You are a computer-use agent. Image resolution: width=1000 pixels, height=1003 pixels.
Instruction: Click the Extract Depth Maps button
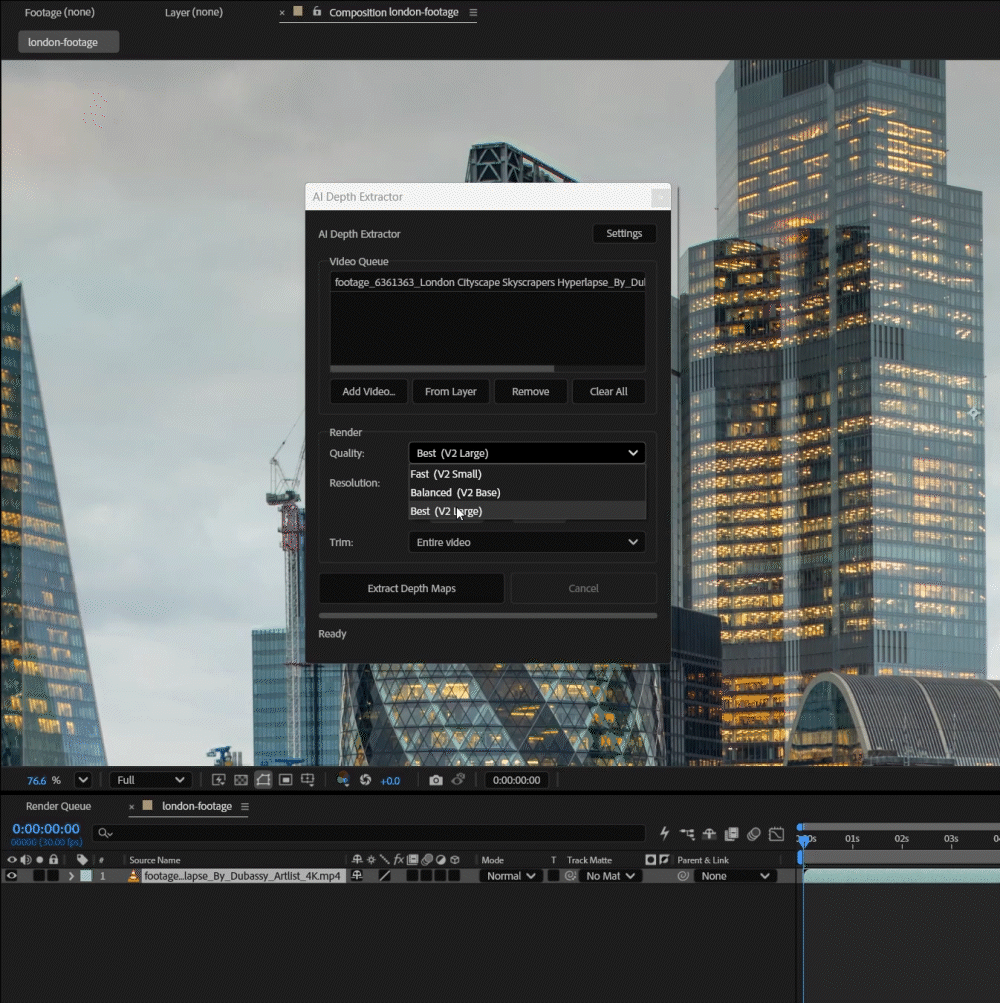(x=411, y=588)
